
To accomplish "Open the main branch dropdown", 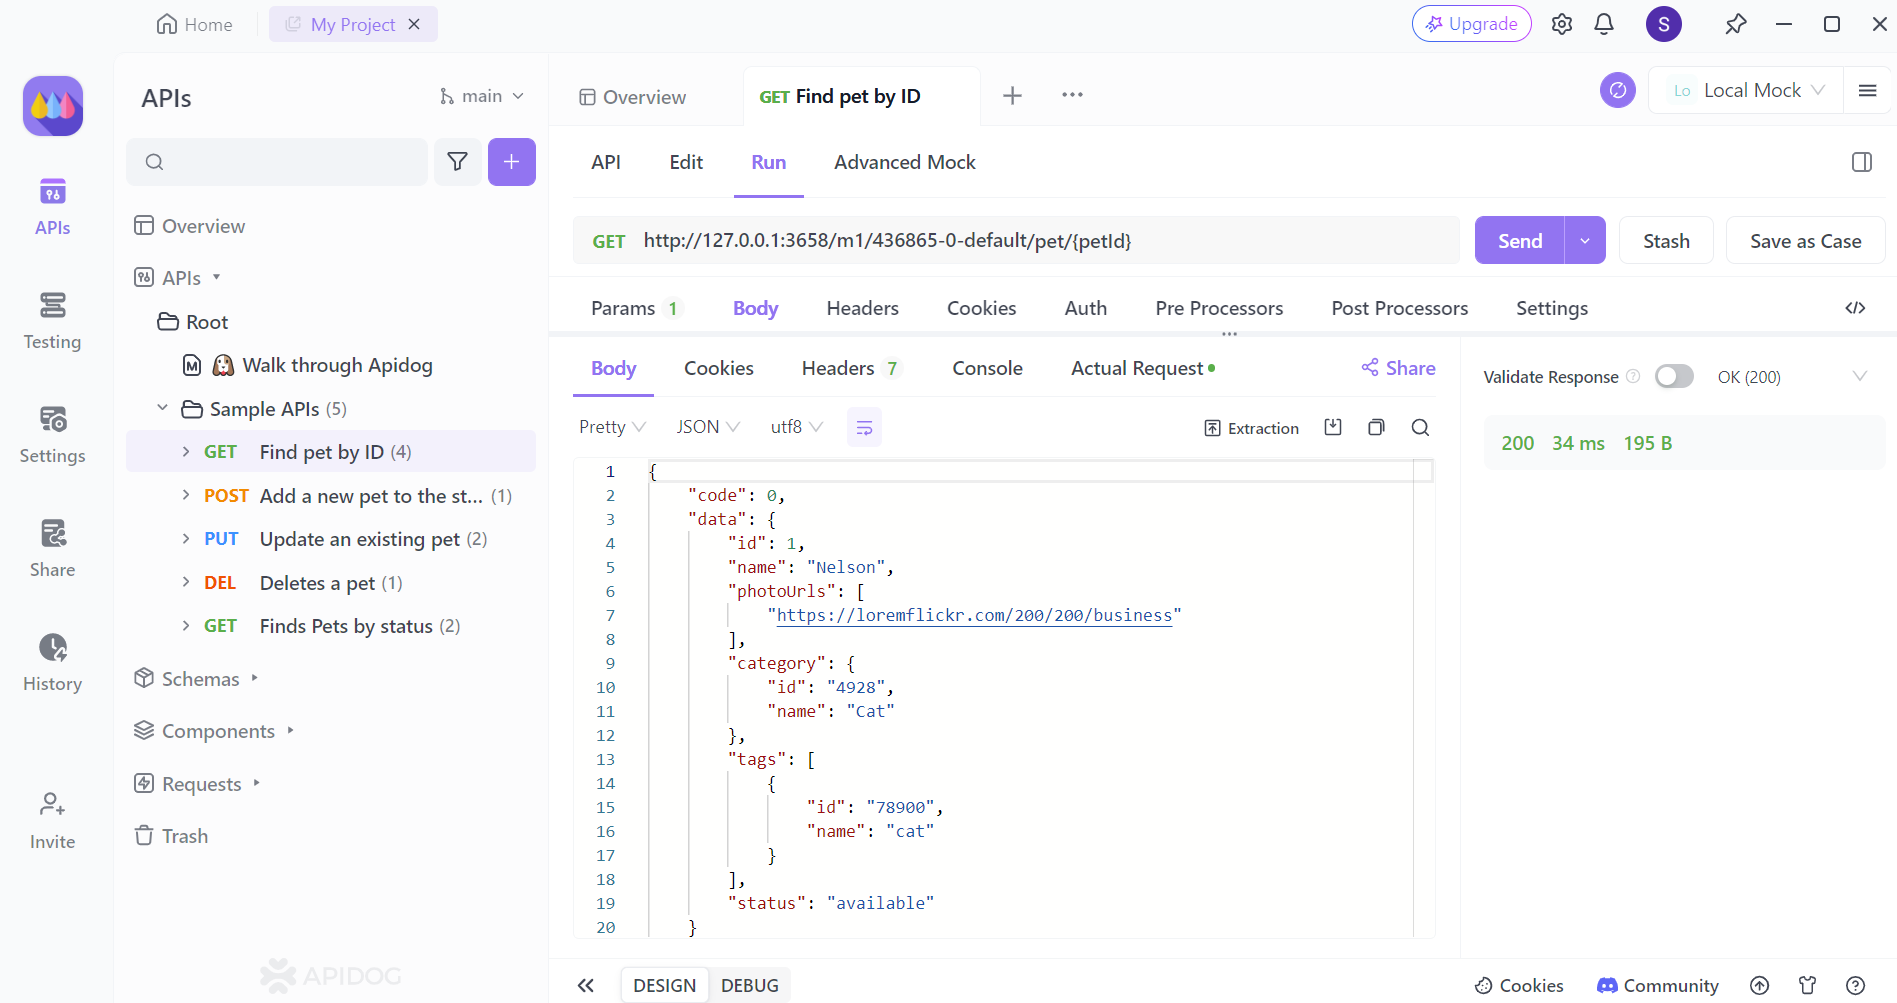I will (482, 95).
